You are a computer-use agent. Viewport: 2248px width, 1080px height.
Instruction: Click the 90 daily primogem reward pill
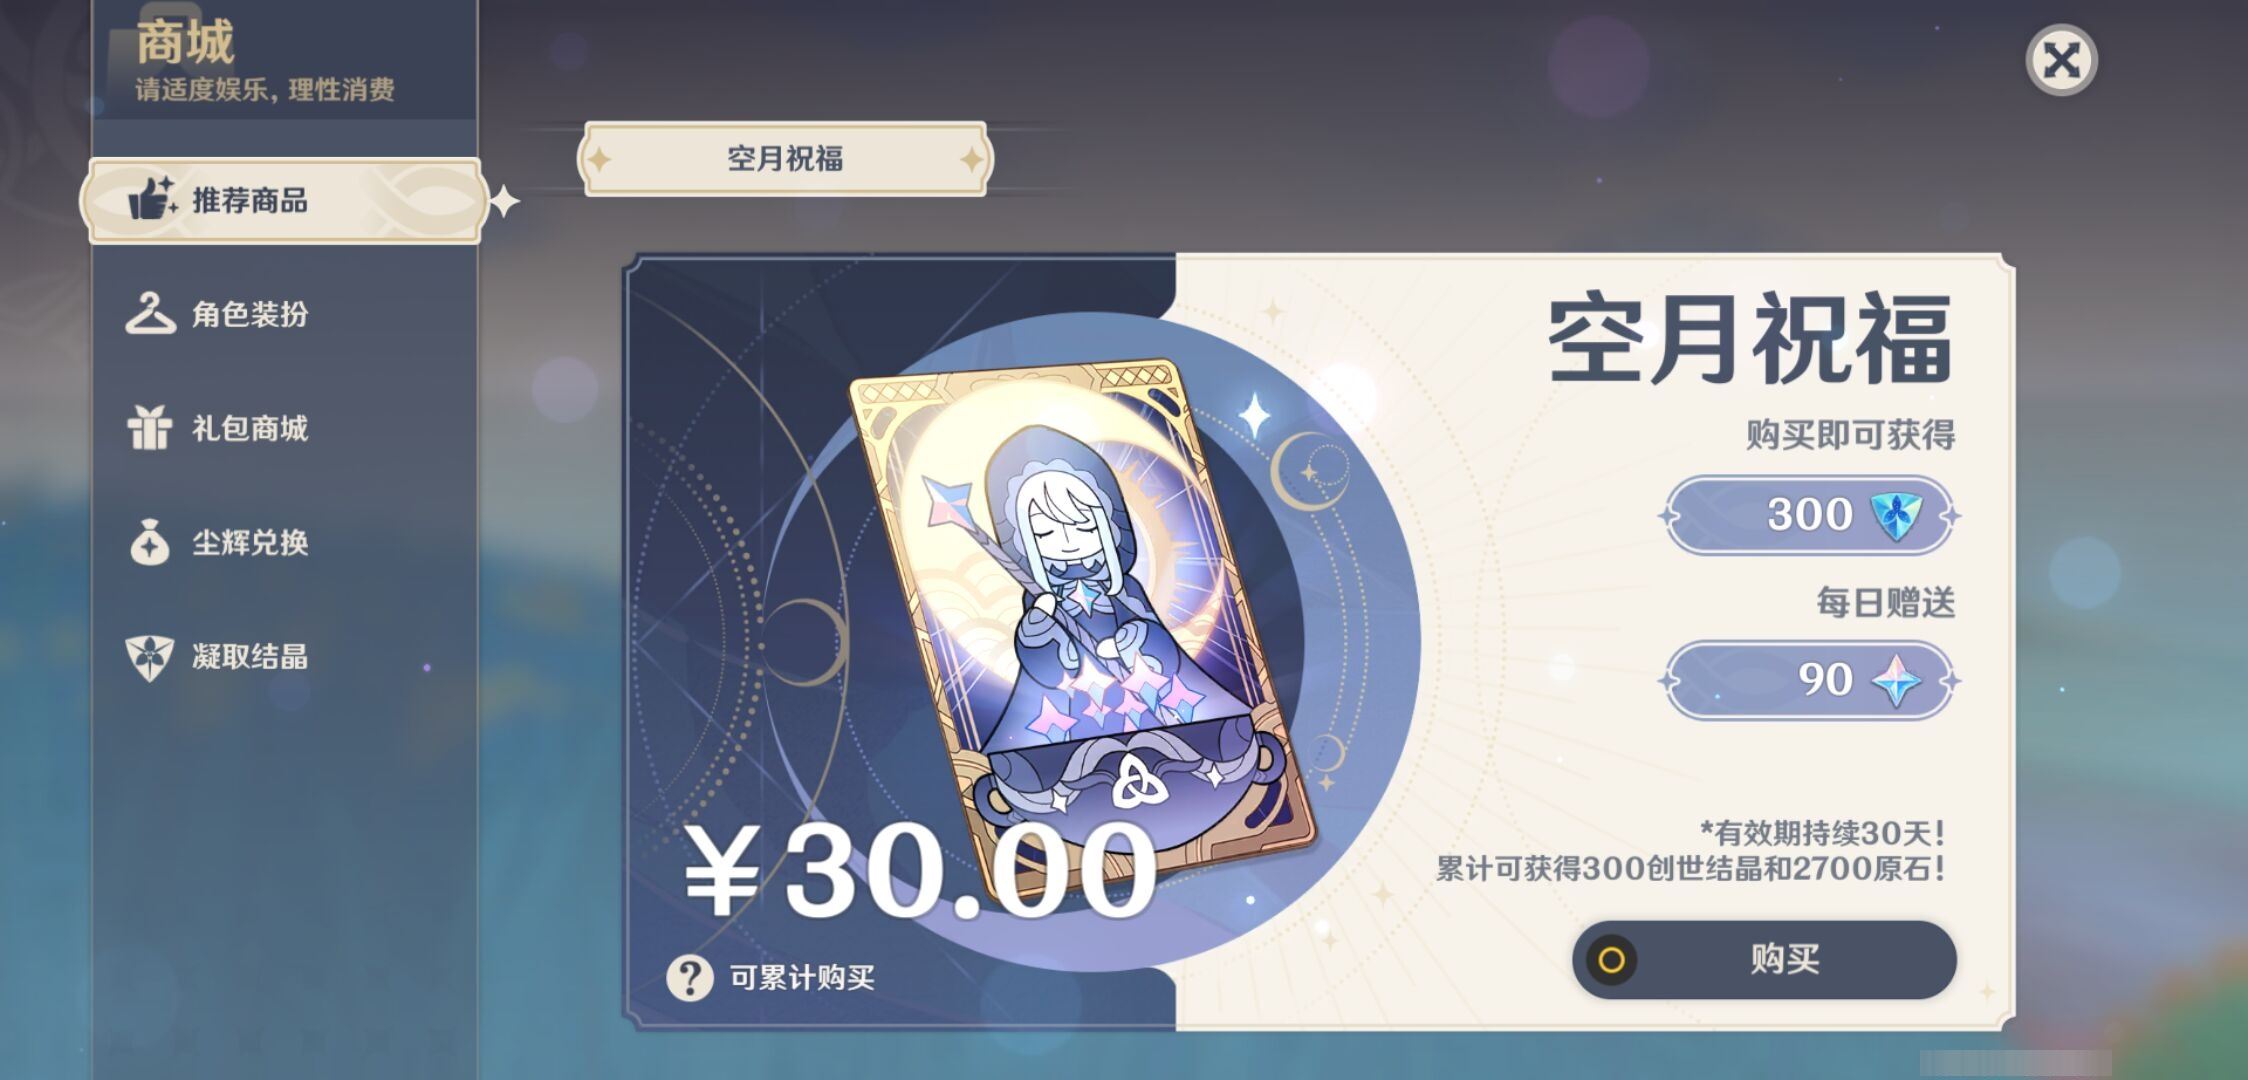(1809, 681)
